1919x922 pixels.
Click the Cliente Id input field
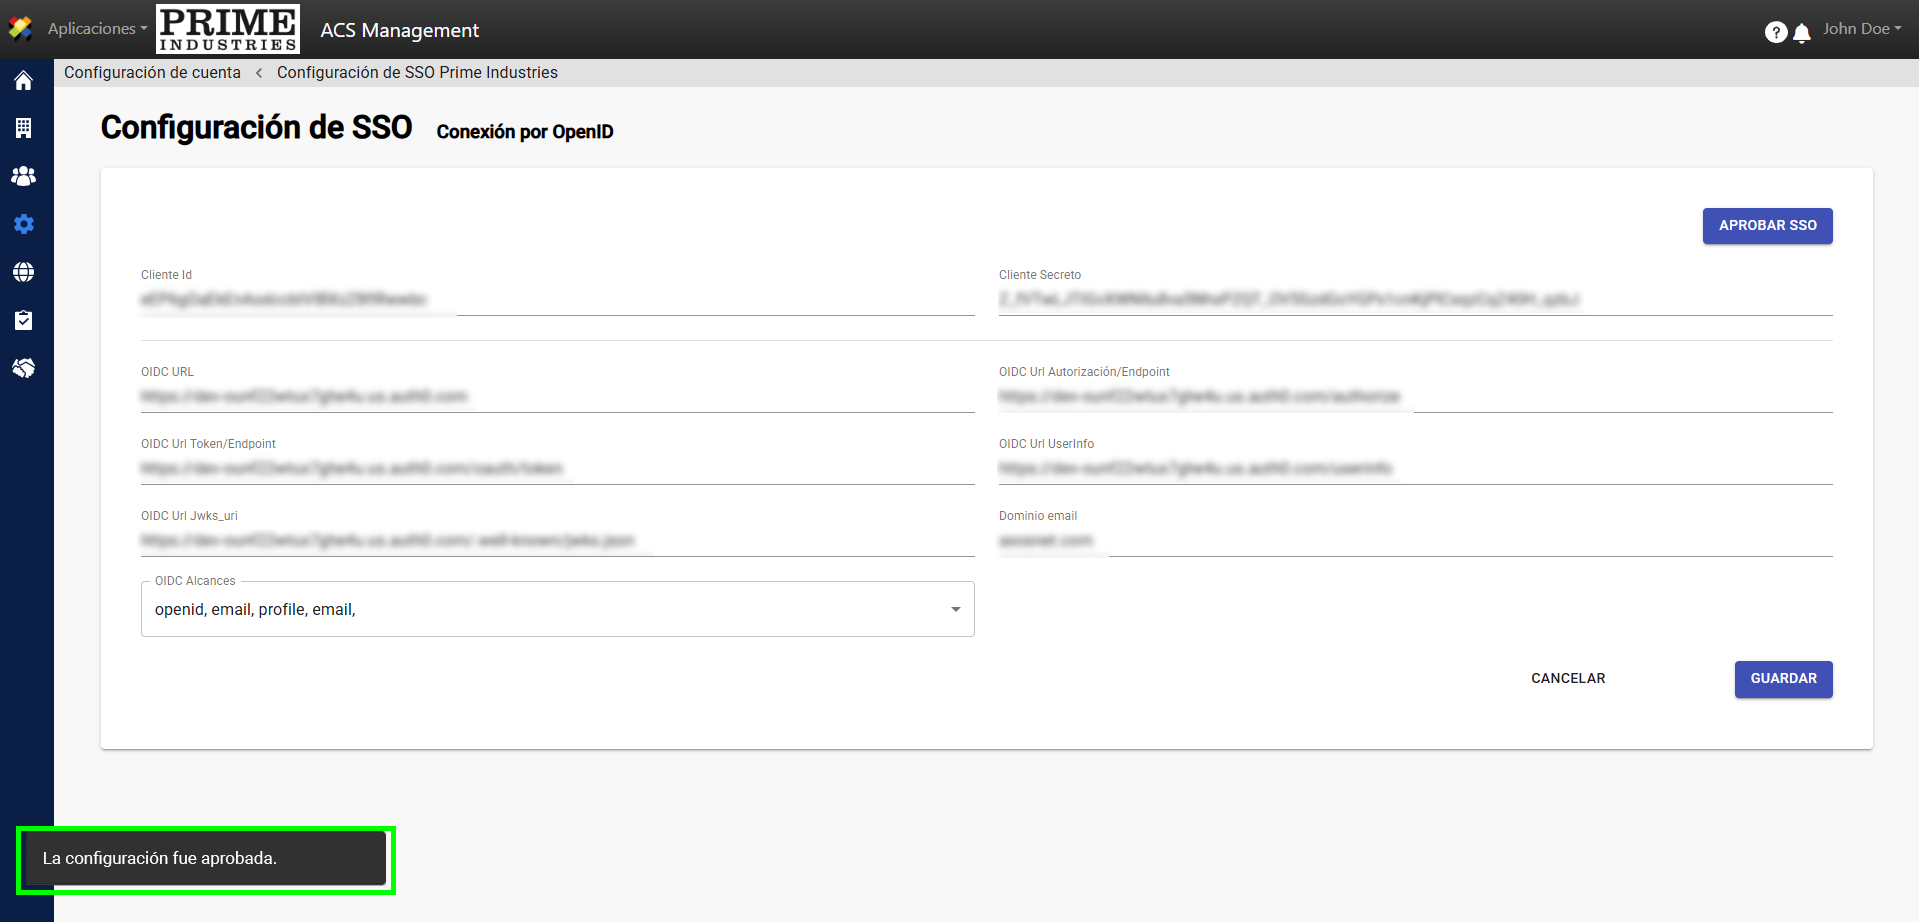click(x=557, y=300)
